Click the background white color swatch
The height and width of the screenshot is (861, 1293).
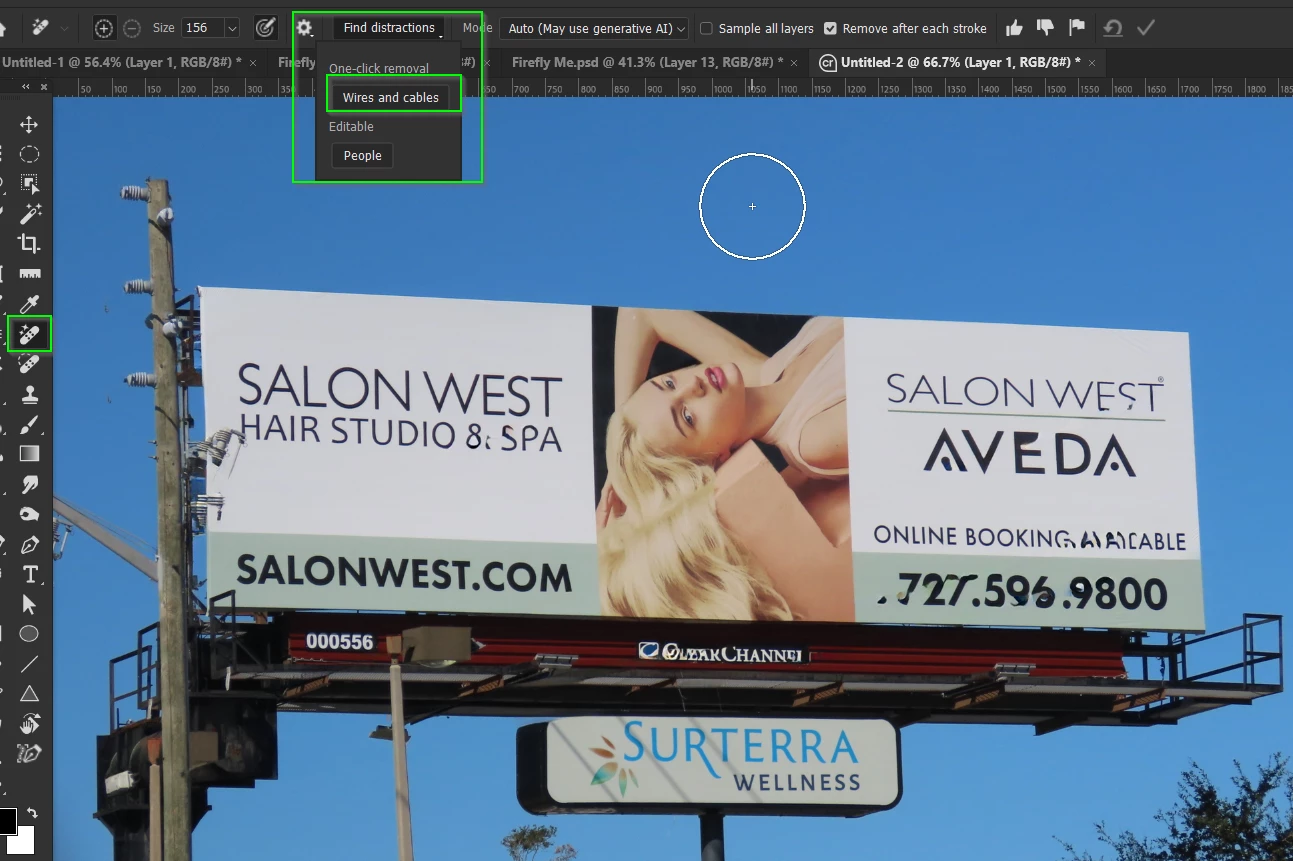coord(21,840)
